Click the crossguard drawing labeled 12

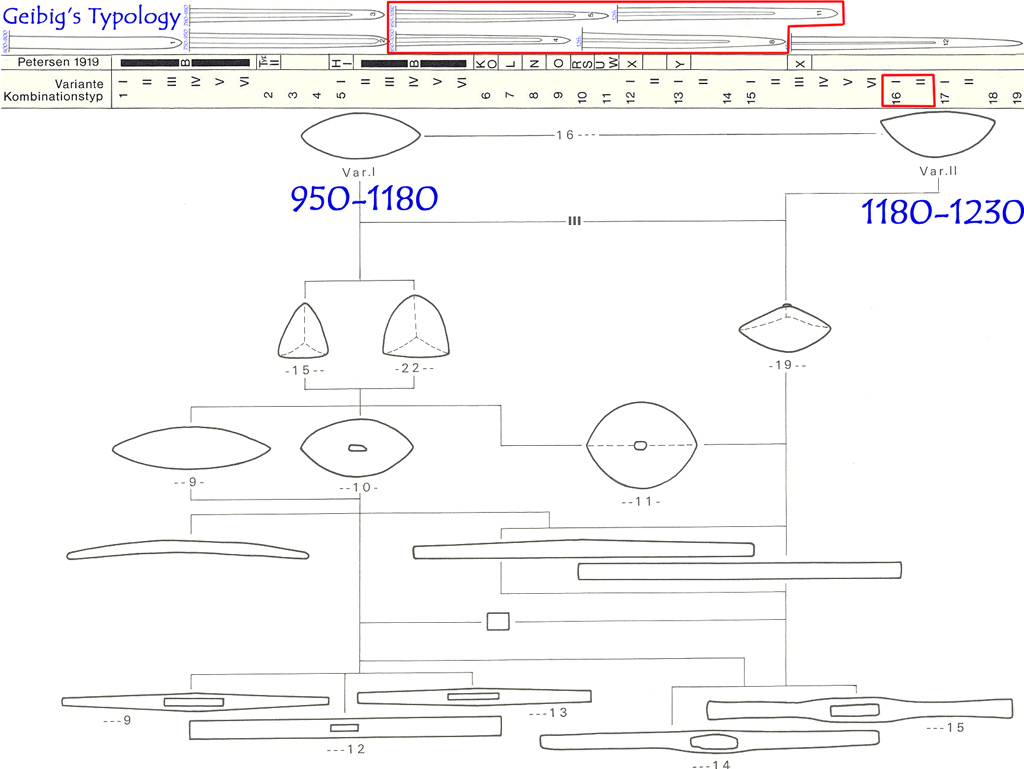pos(345,728)
